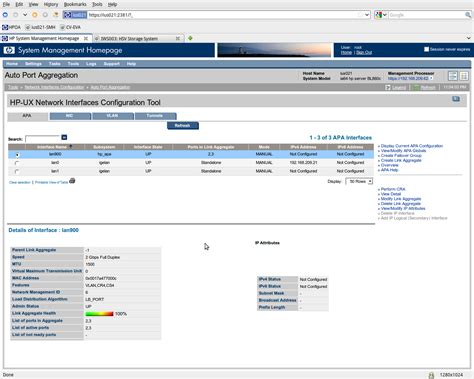
Task: Click the Sign Out link
Action: pos(364,52)
